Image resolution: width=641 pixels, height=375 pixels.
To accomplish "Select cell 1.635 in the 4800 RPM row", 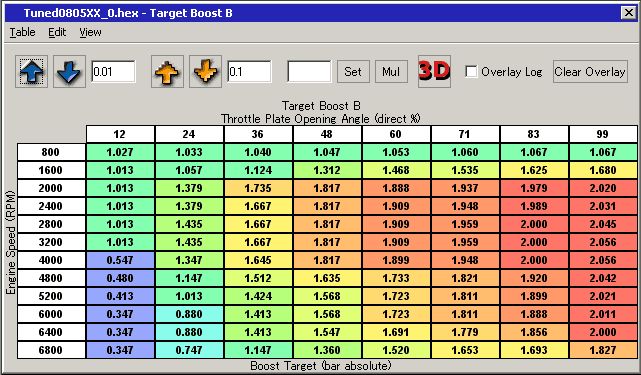I will point(327,278).
